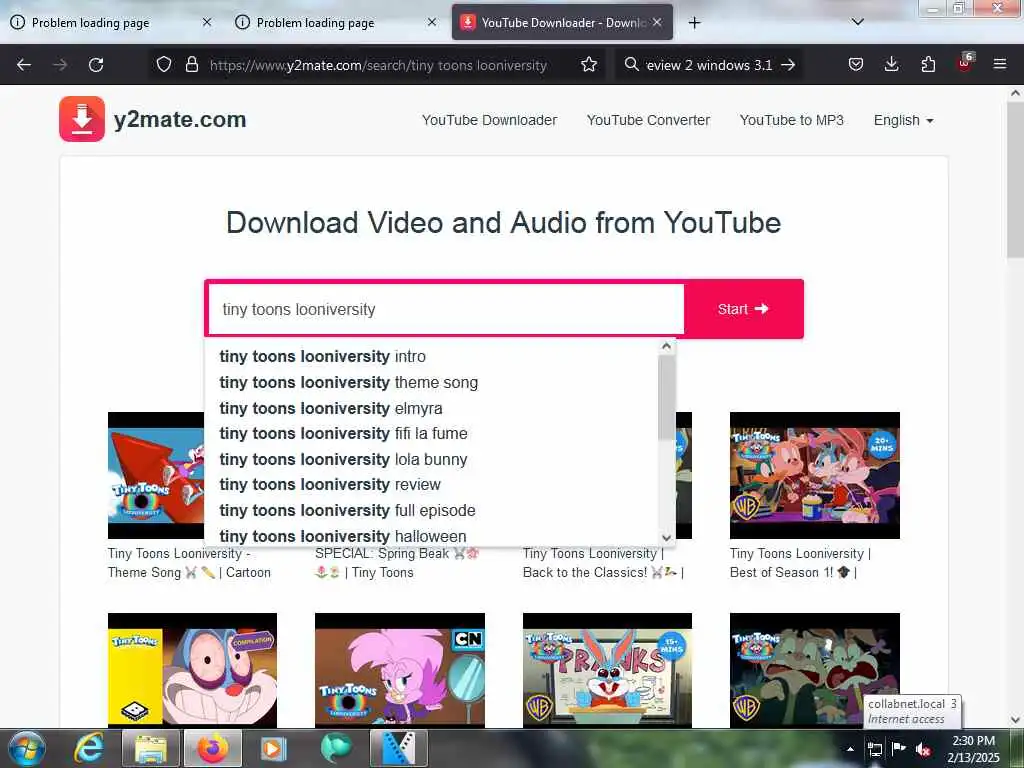Click the y2mate video search input field
The height and width of the screenshot is (768, 1024).
[x=445, y=309]
